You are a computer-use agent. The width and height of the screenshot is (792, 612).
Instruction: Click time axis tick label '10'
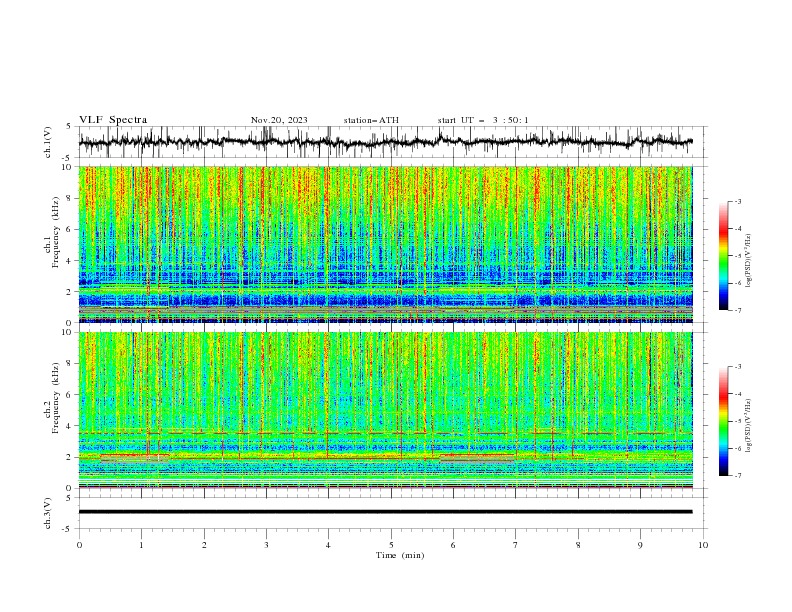point(703,545)
